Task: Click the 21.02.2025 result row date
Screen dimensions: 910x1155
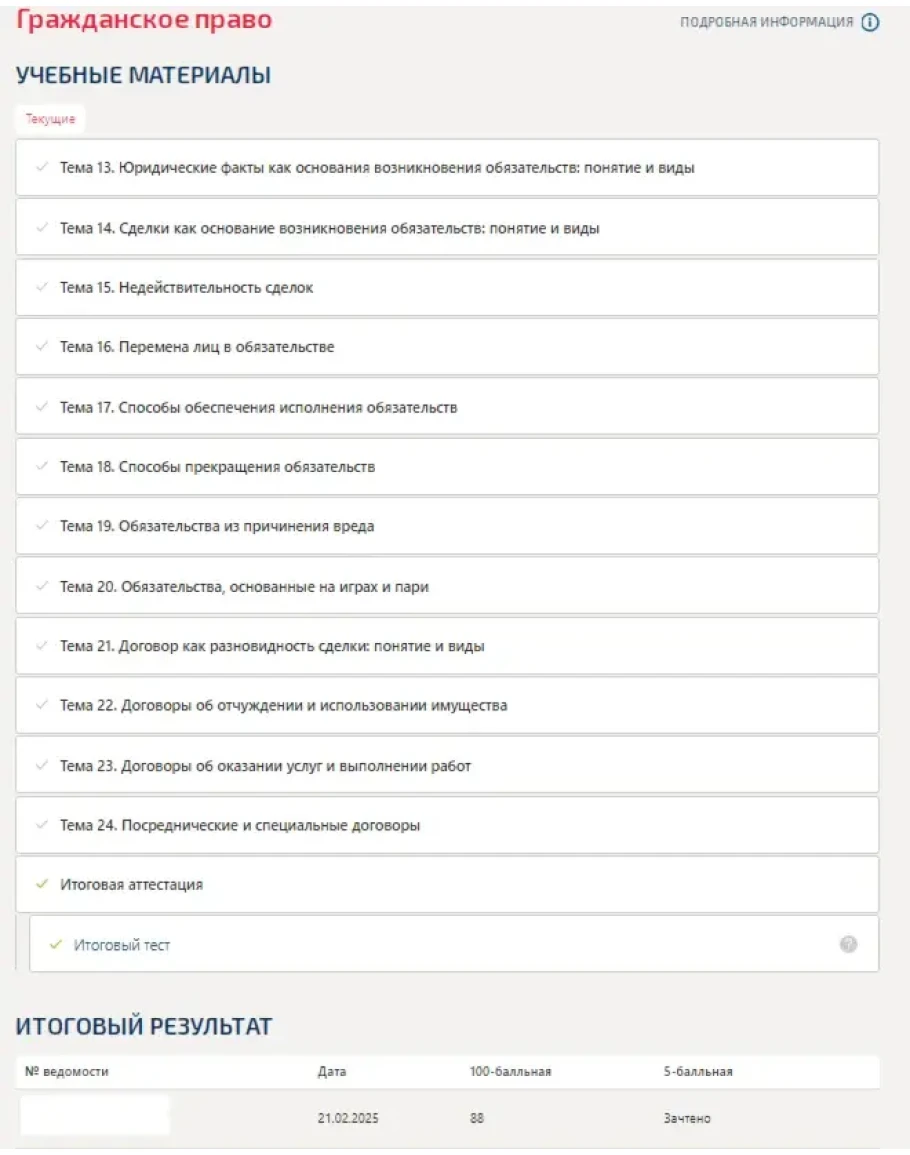Action: pyautogui.click(x=345, y=1118)
